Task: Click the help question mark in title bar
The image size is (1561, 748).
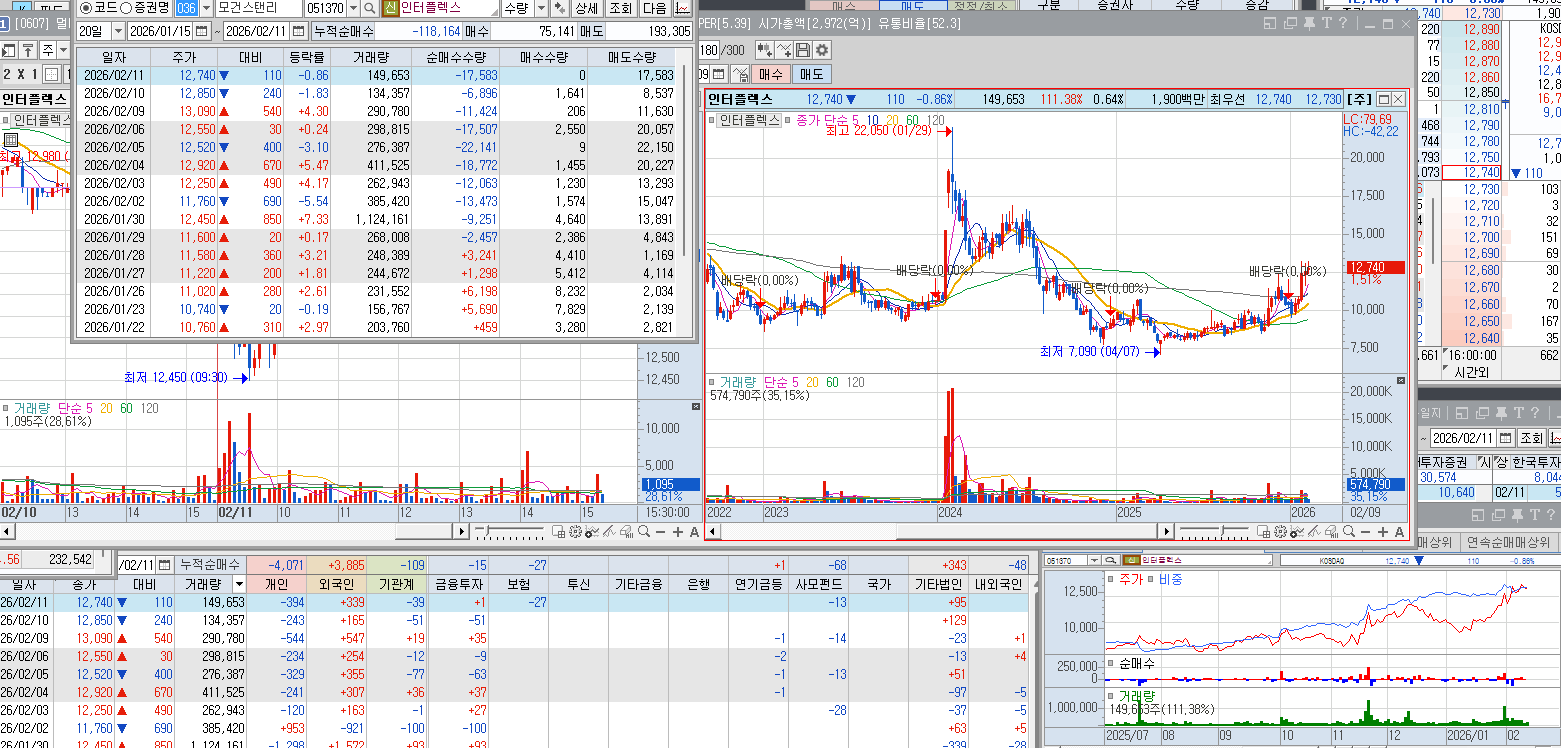Action: coord(1343,23)
